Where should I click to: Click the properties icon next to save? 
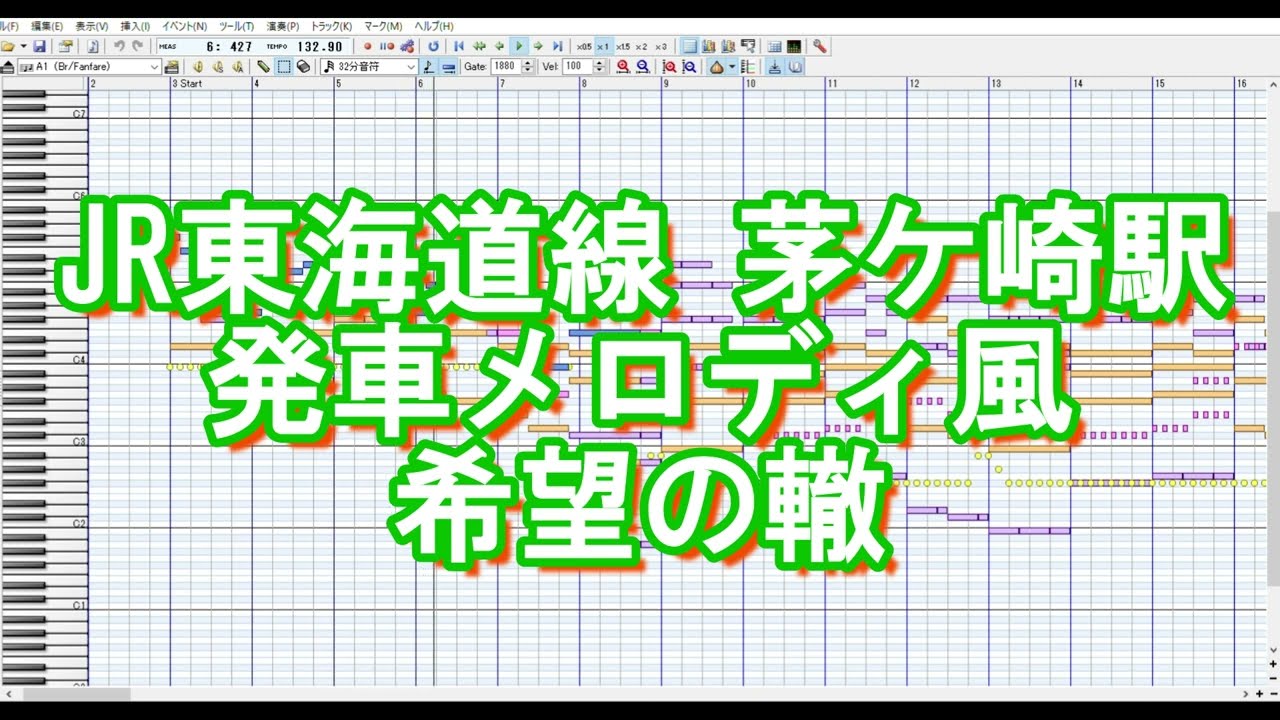tap(66, 46)
